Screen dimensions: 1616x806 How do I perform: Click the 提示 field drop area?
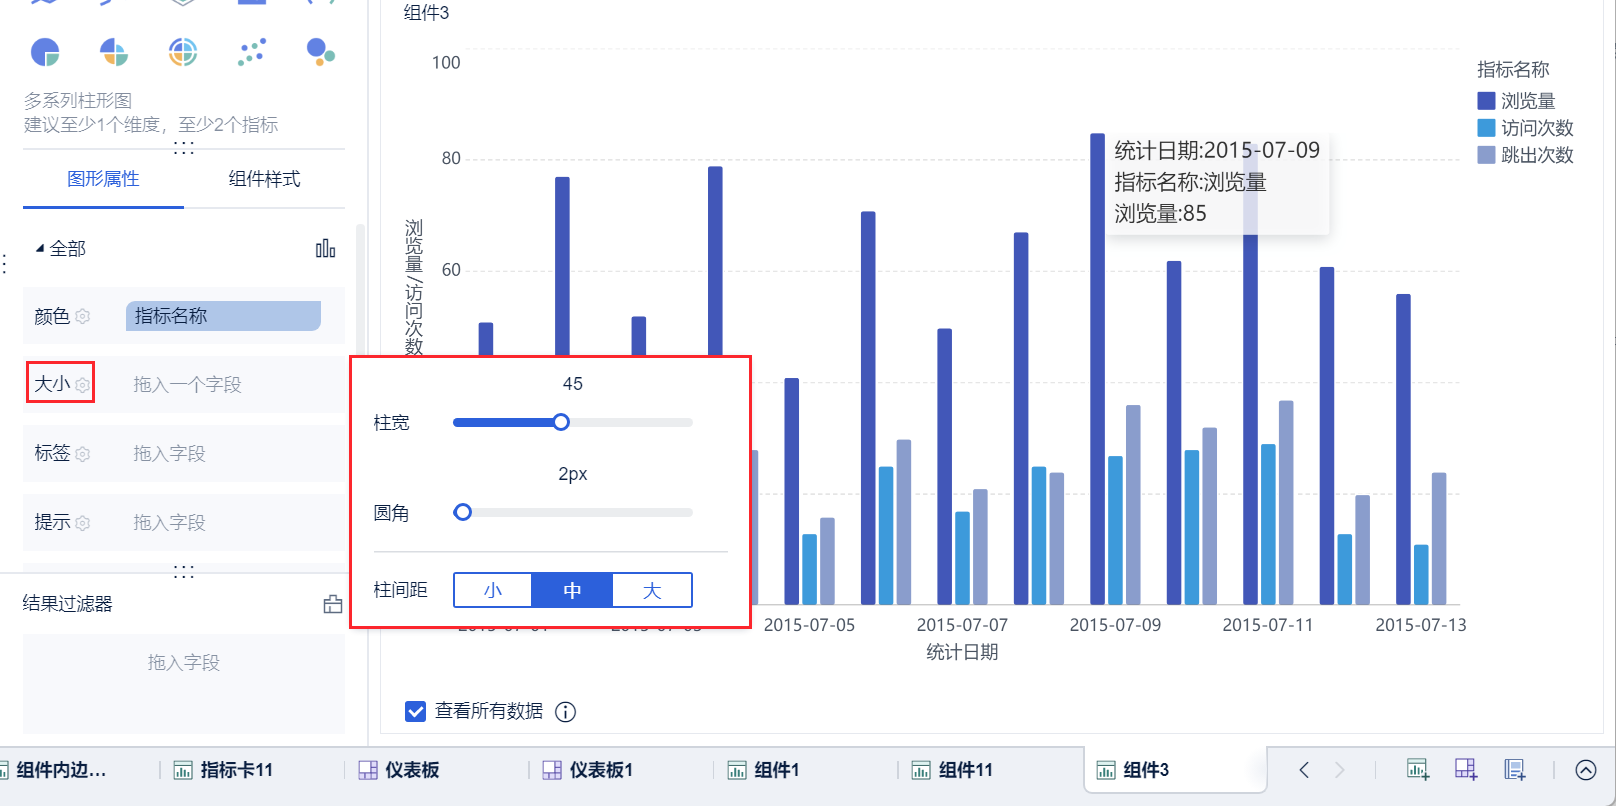(x=224, y=523)
